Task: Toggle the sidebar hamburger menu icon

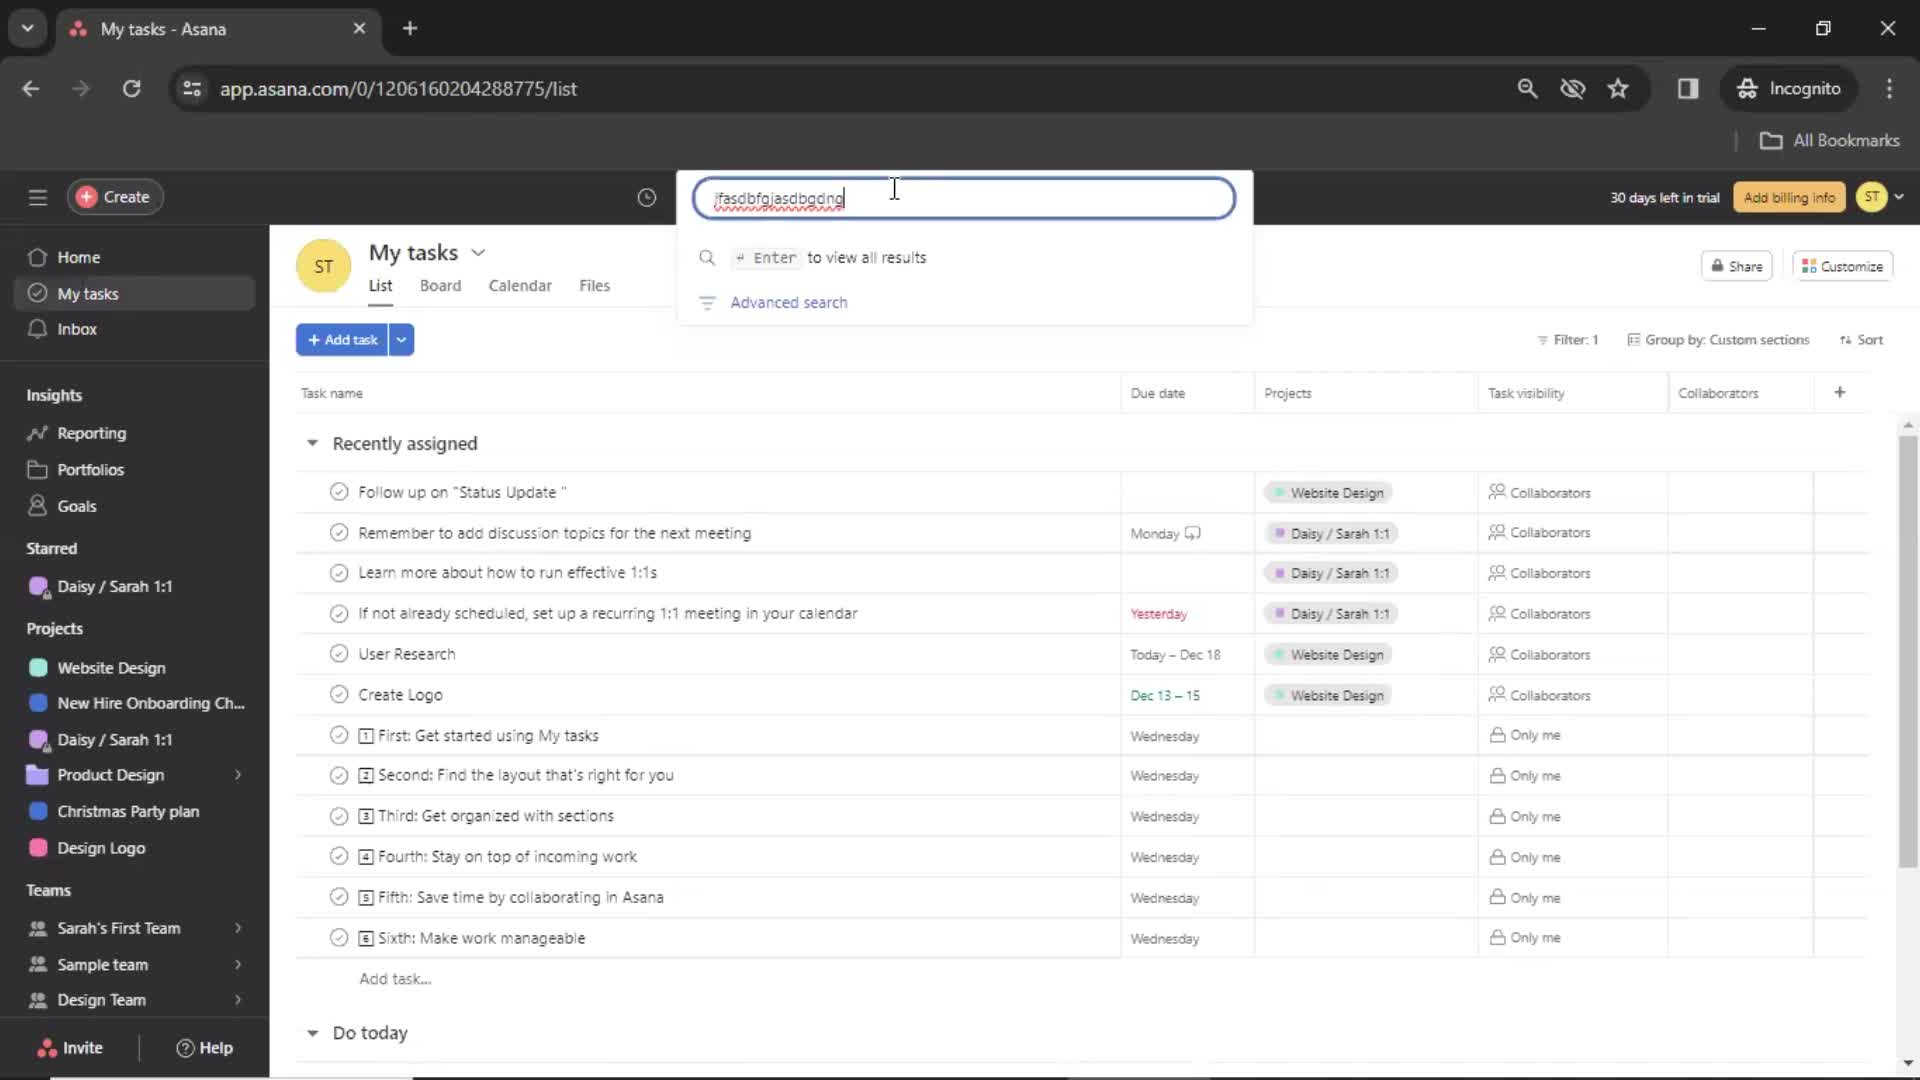Action: (x=38, y=197)
